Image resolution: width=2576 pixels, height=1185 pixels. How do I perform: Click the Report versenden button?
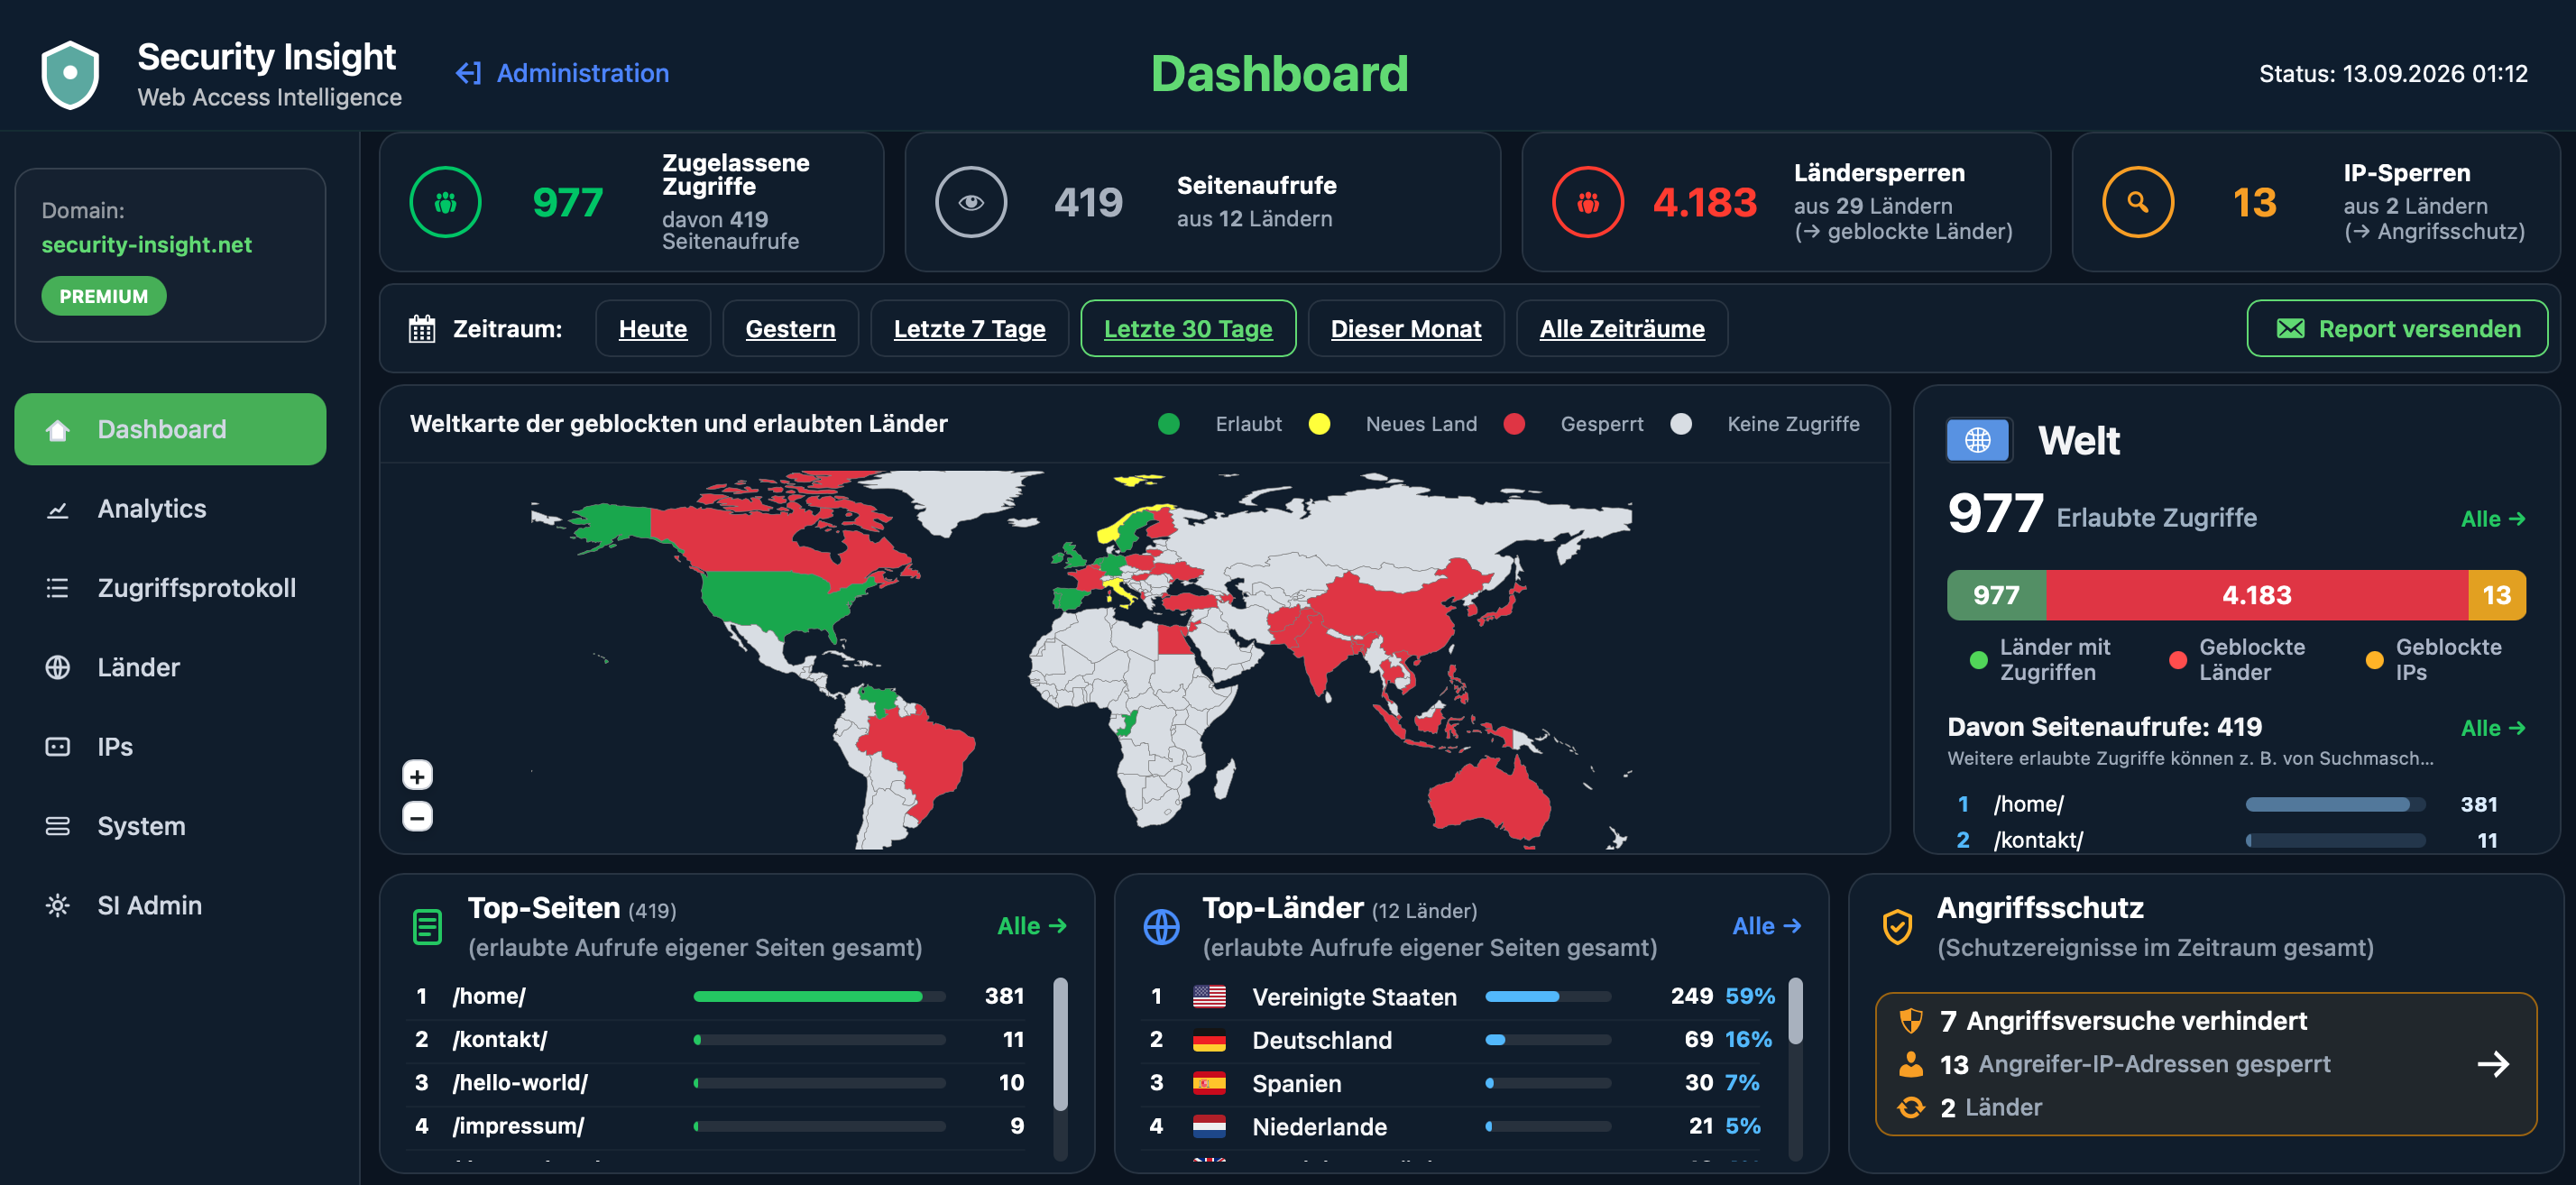click(x=2397, y=329)
